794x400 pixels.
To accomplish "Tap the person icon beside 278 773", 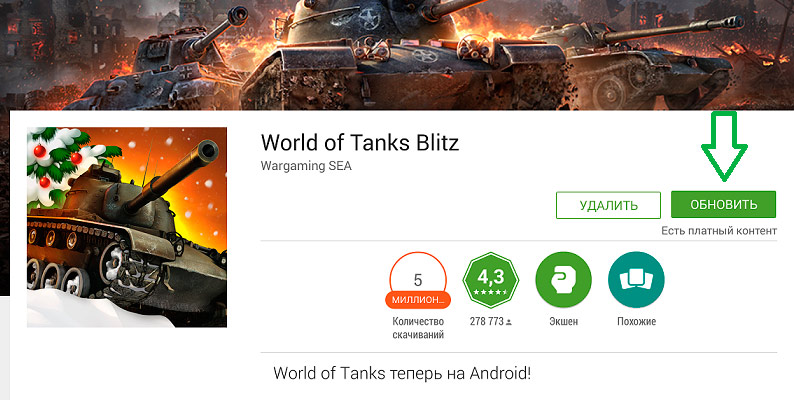I will click(508, 322).
